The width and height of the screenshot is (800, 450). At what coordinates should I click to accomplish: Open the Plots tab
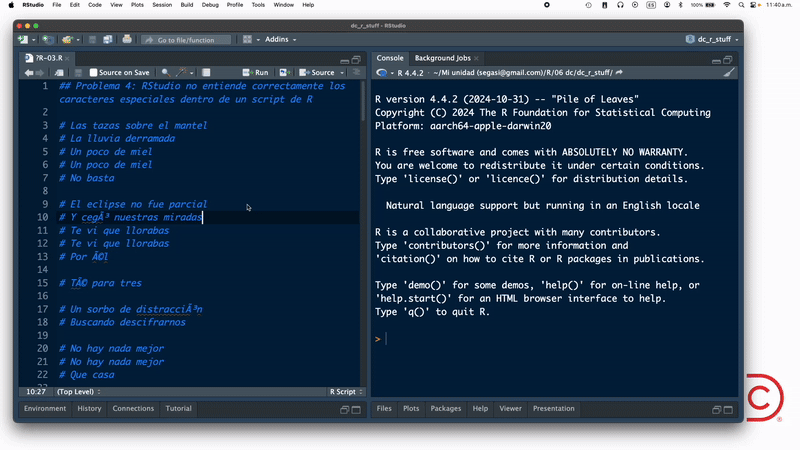(411, 409)
